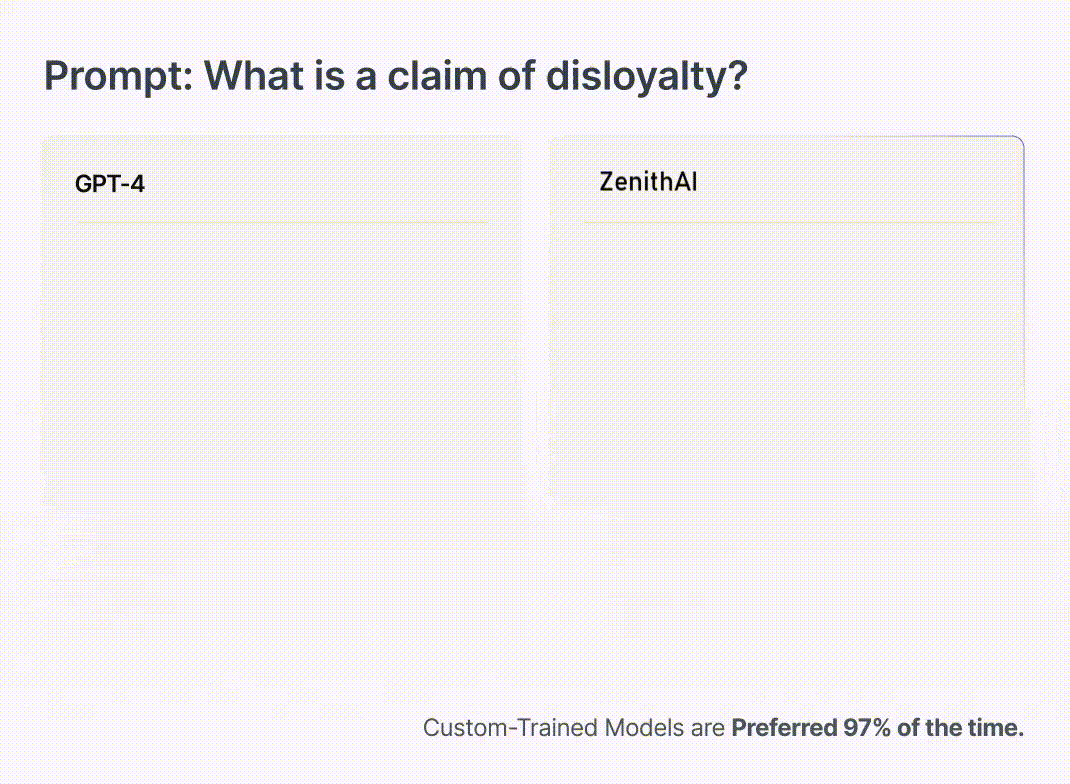This screenshot has height=784, width=1070.
Task: Click the 'Custom-Trained Models are' footer text
Action: (574, 727)
